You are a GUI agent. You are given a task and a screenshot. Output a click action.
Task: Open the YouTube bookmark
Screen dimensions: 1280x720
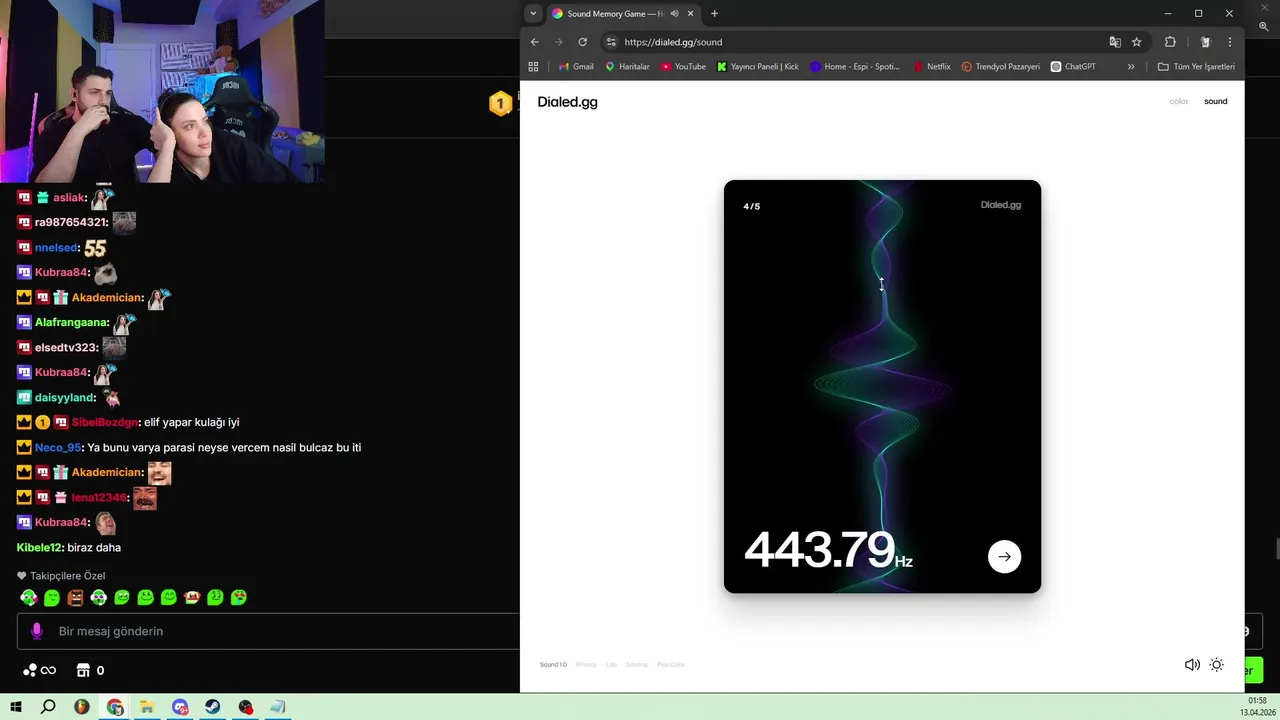click(x=683, y=67)
